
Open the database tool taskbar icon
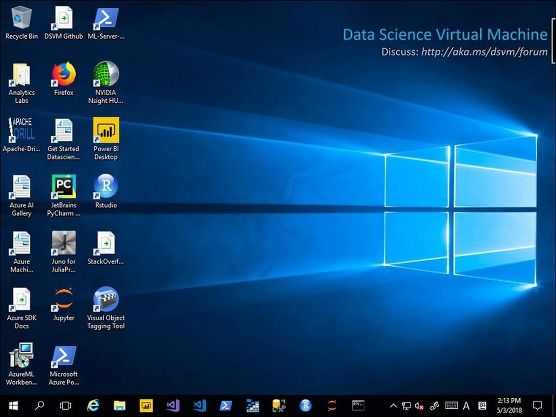(279, 405)
